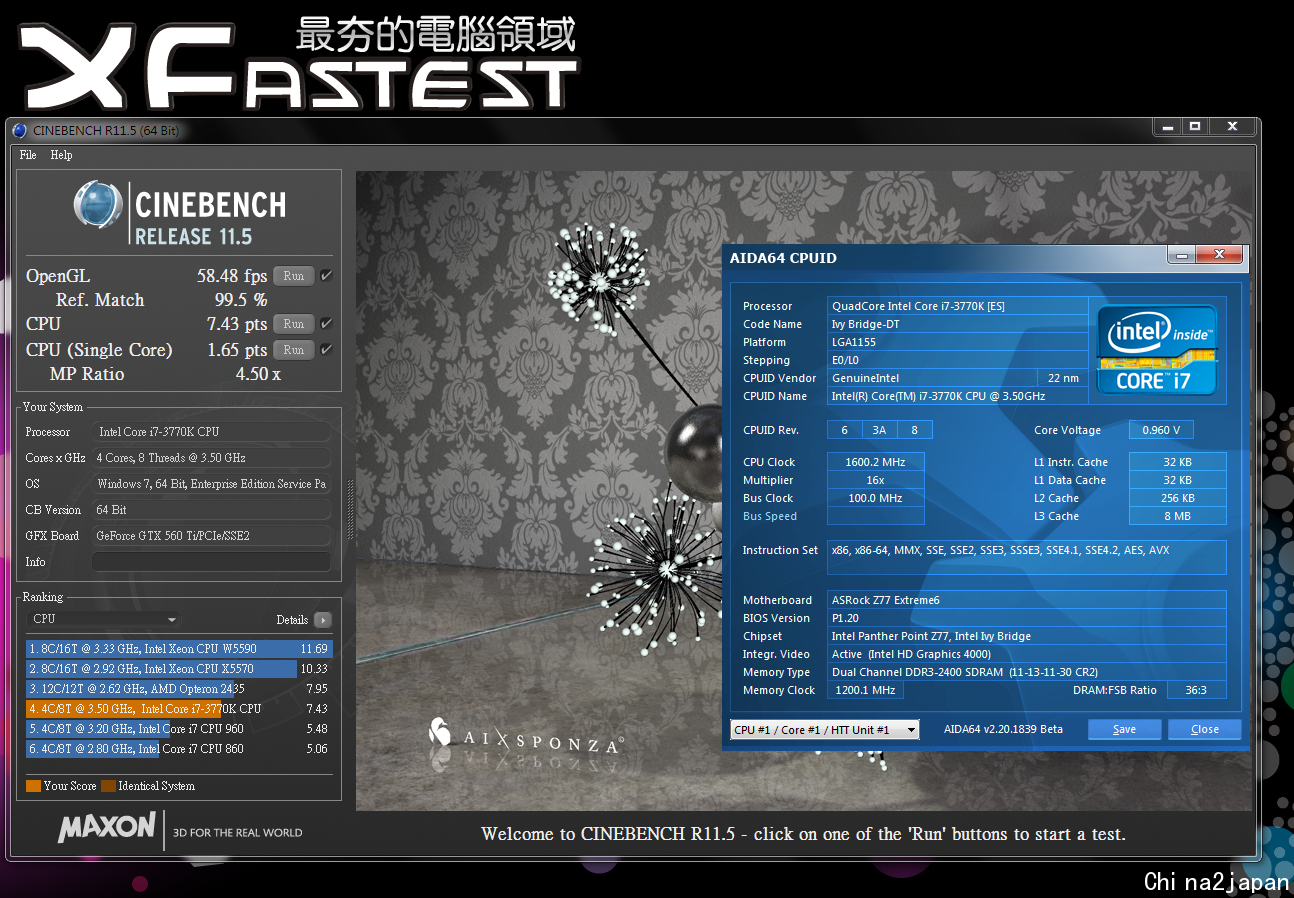The image size is (1294, 898).
Task: Select ranking row AMD Opteron 2435
Action: (x=178, y=689)
